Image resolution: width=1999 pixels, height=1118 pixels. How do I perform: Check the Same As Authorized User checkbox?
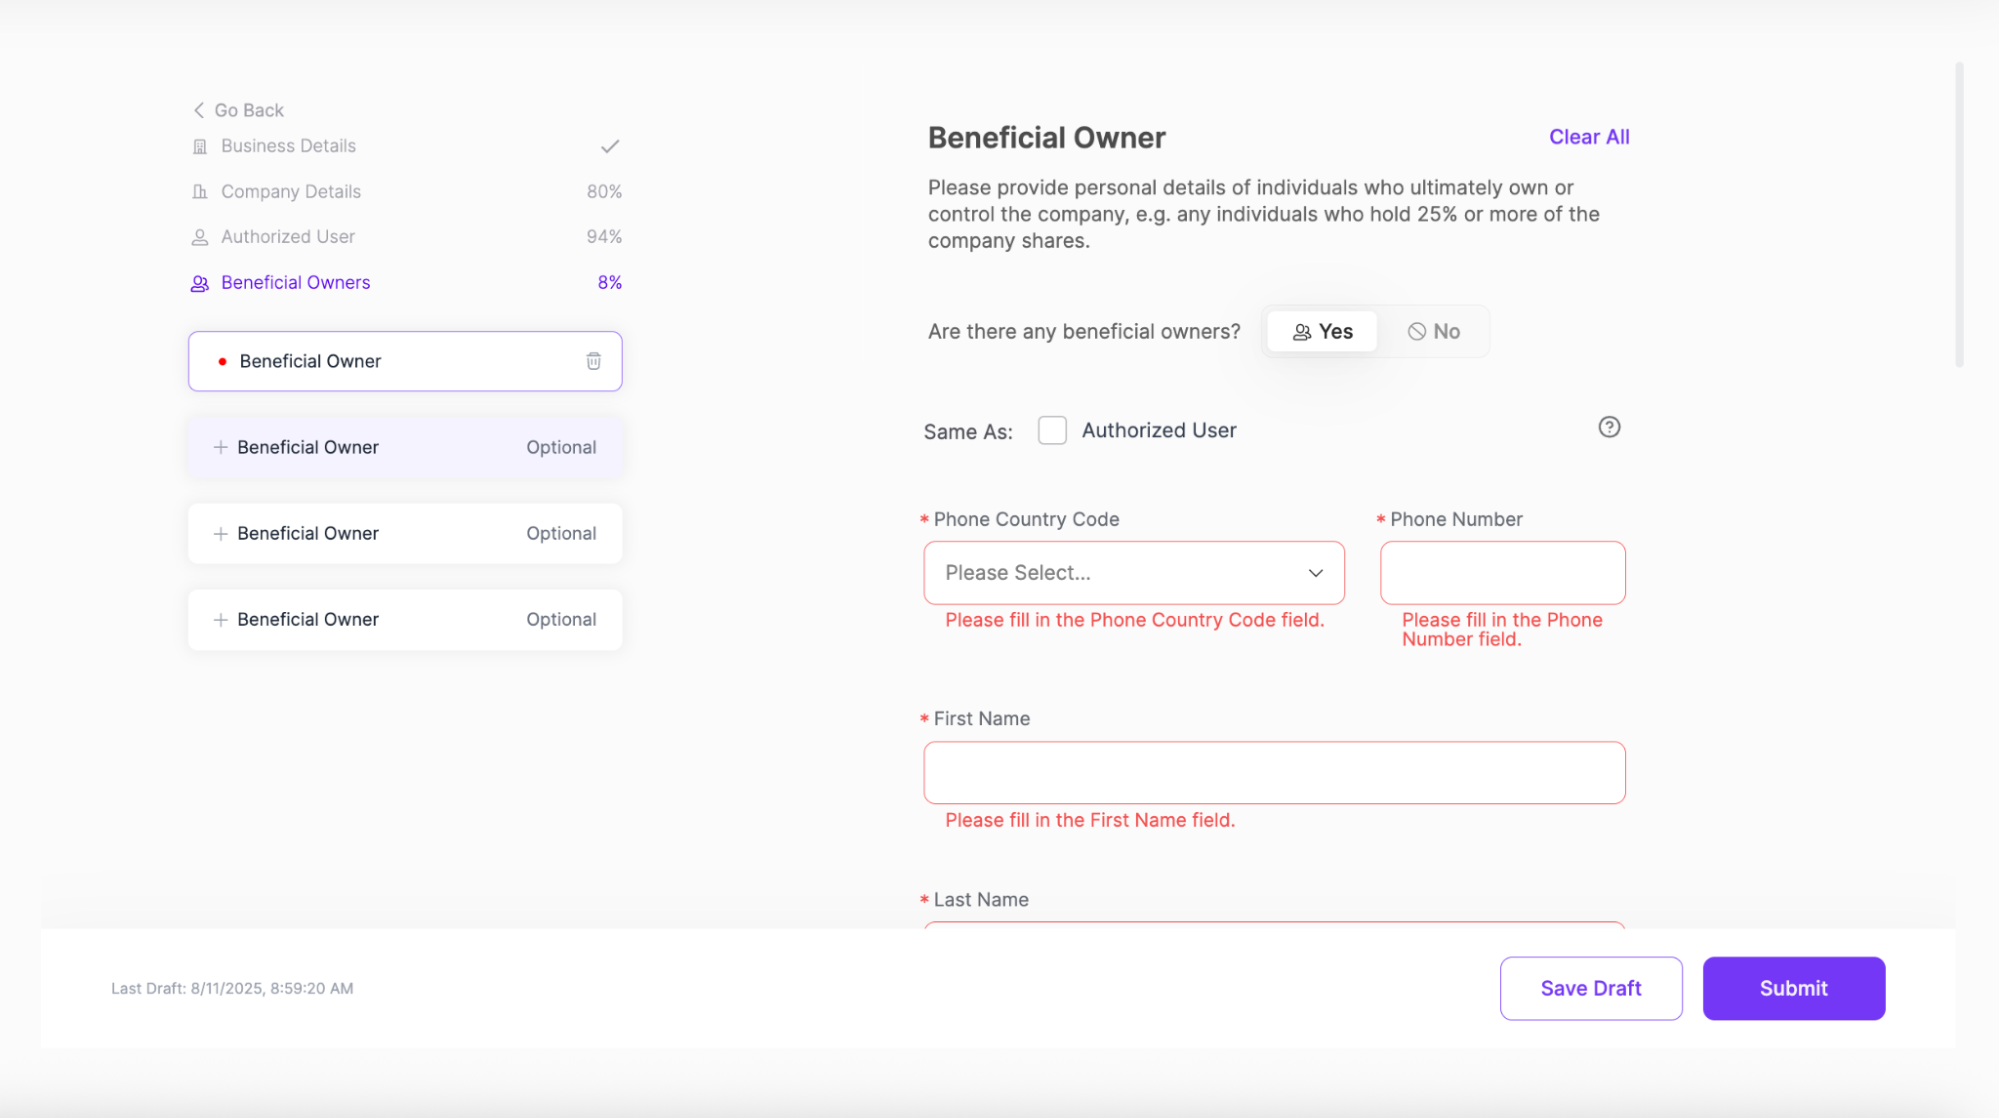(1052, 430)
